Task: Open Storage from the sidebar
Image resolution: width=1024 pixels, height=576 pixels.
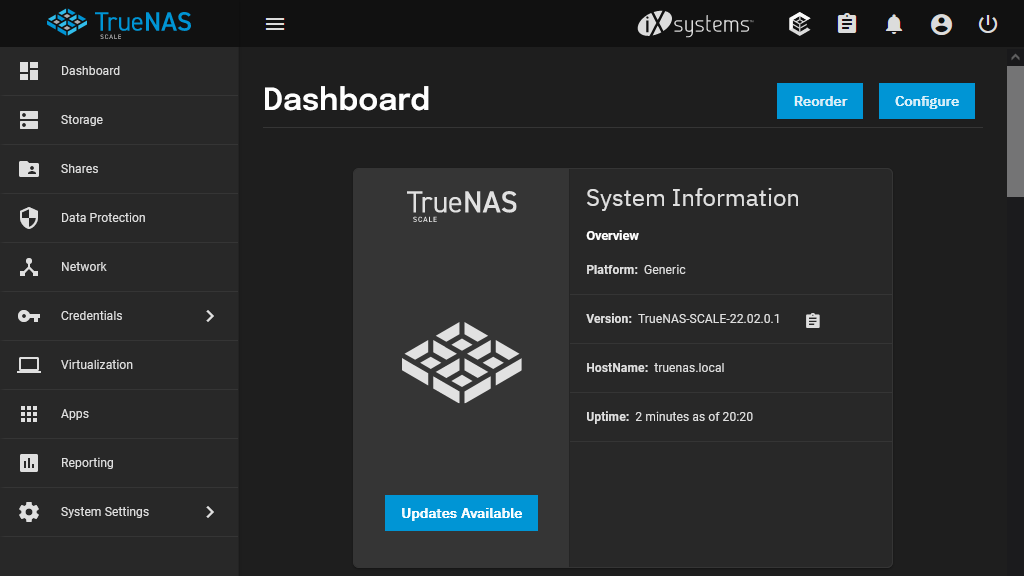Action: pos(120,120)
